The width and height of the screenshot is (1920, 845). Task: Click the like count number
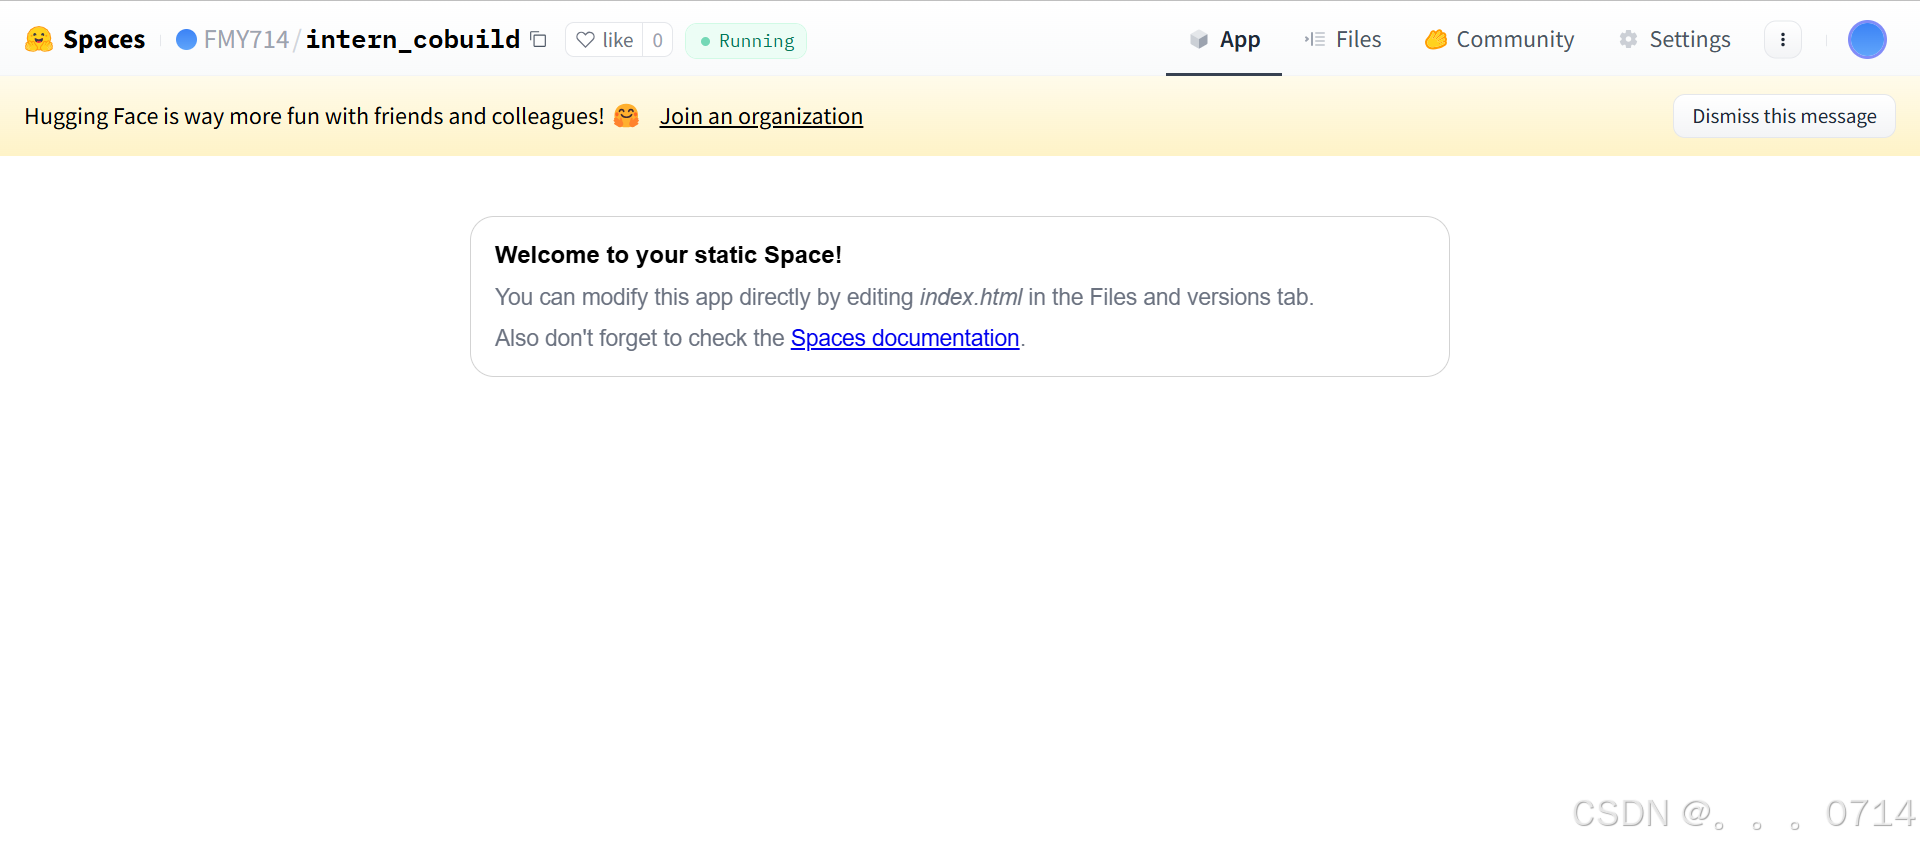point(657,40)
